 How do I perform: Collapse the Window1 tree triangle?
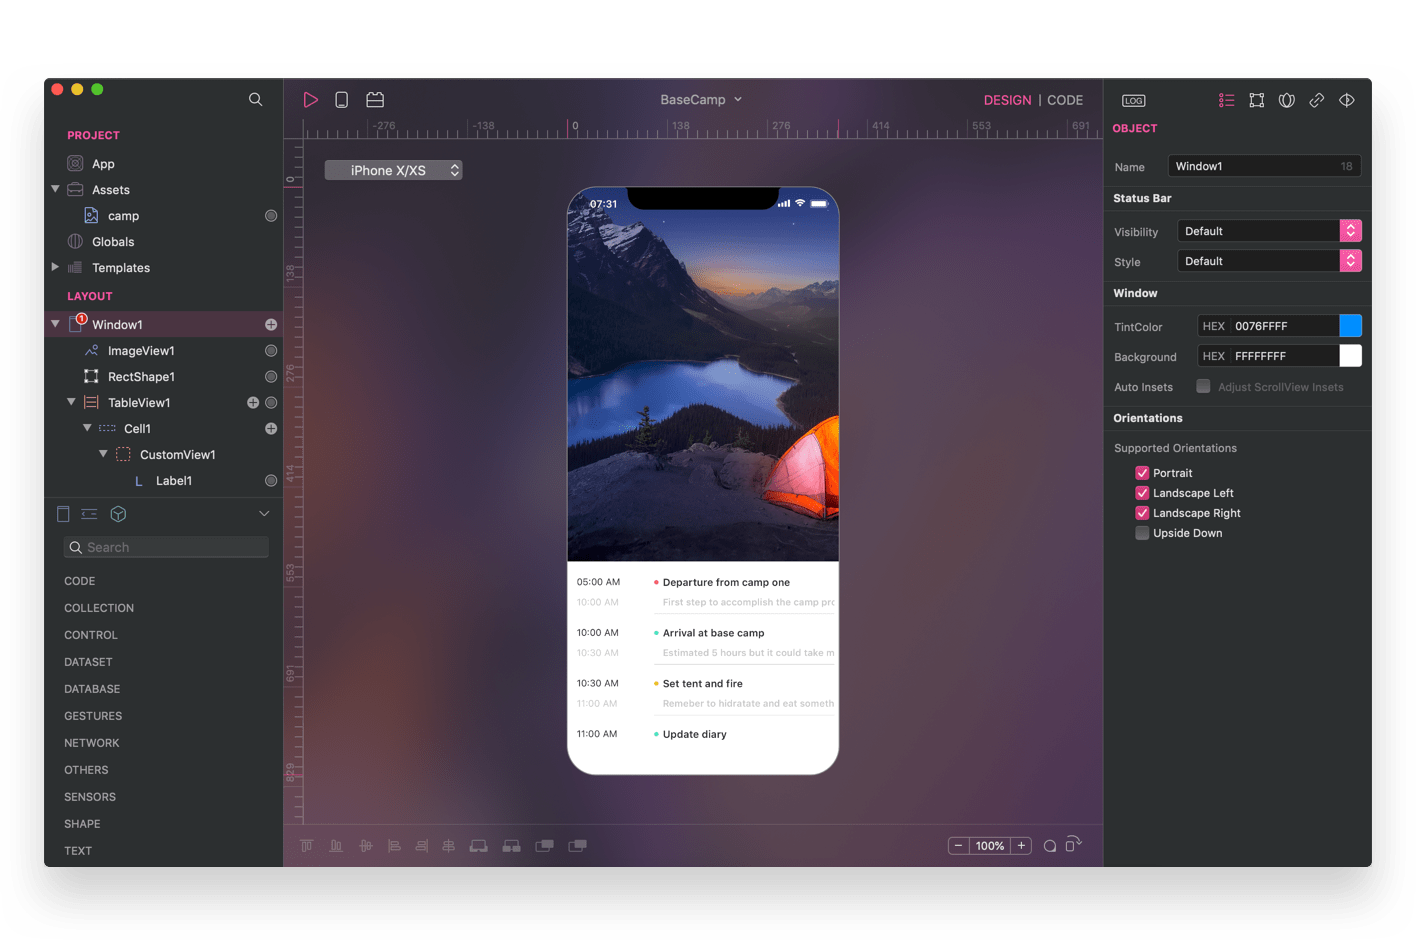pos(55,324)
